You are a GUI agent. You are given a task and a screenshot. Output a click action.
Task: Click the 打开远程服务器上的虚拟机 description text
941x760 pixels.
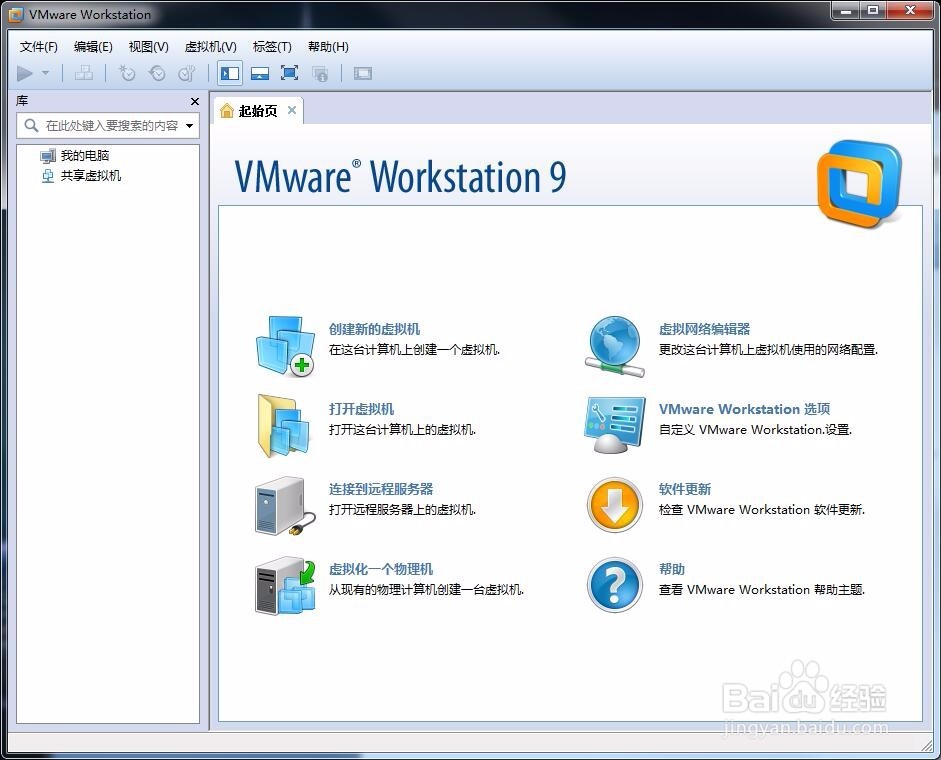(402, 509)
